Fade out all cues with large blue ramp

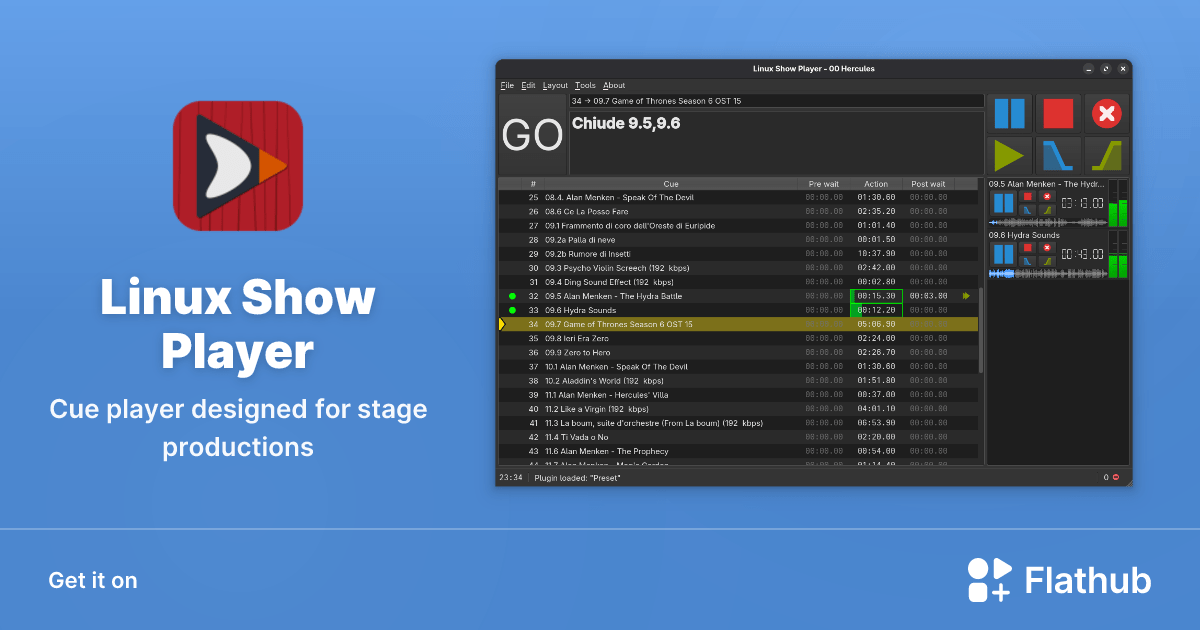(1058, 155)
